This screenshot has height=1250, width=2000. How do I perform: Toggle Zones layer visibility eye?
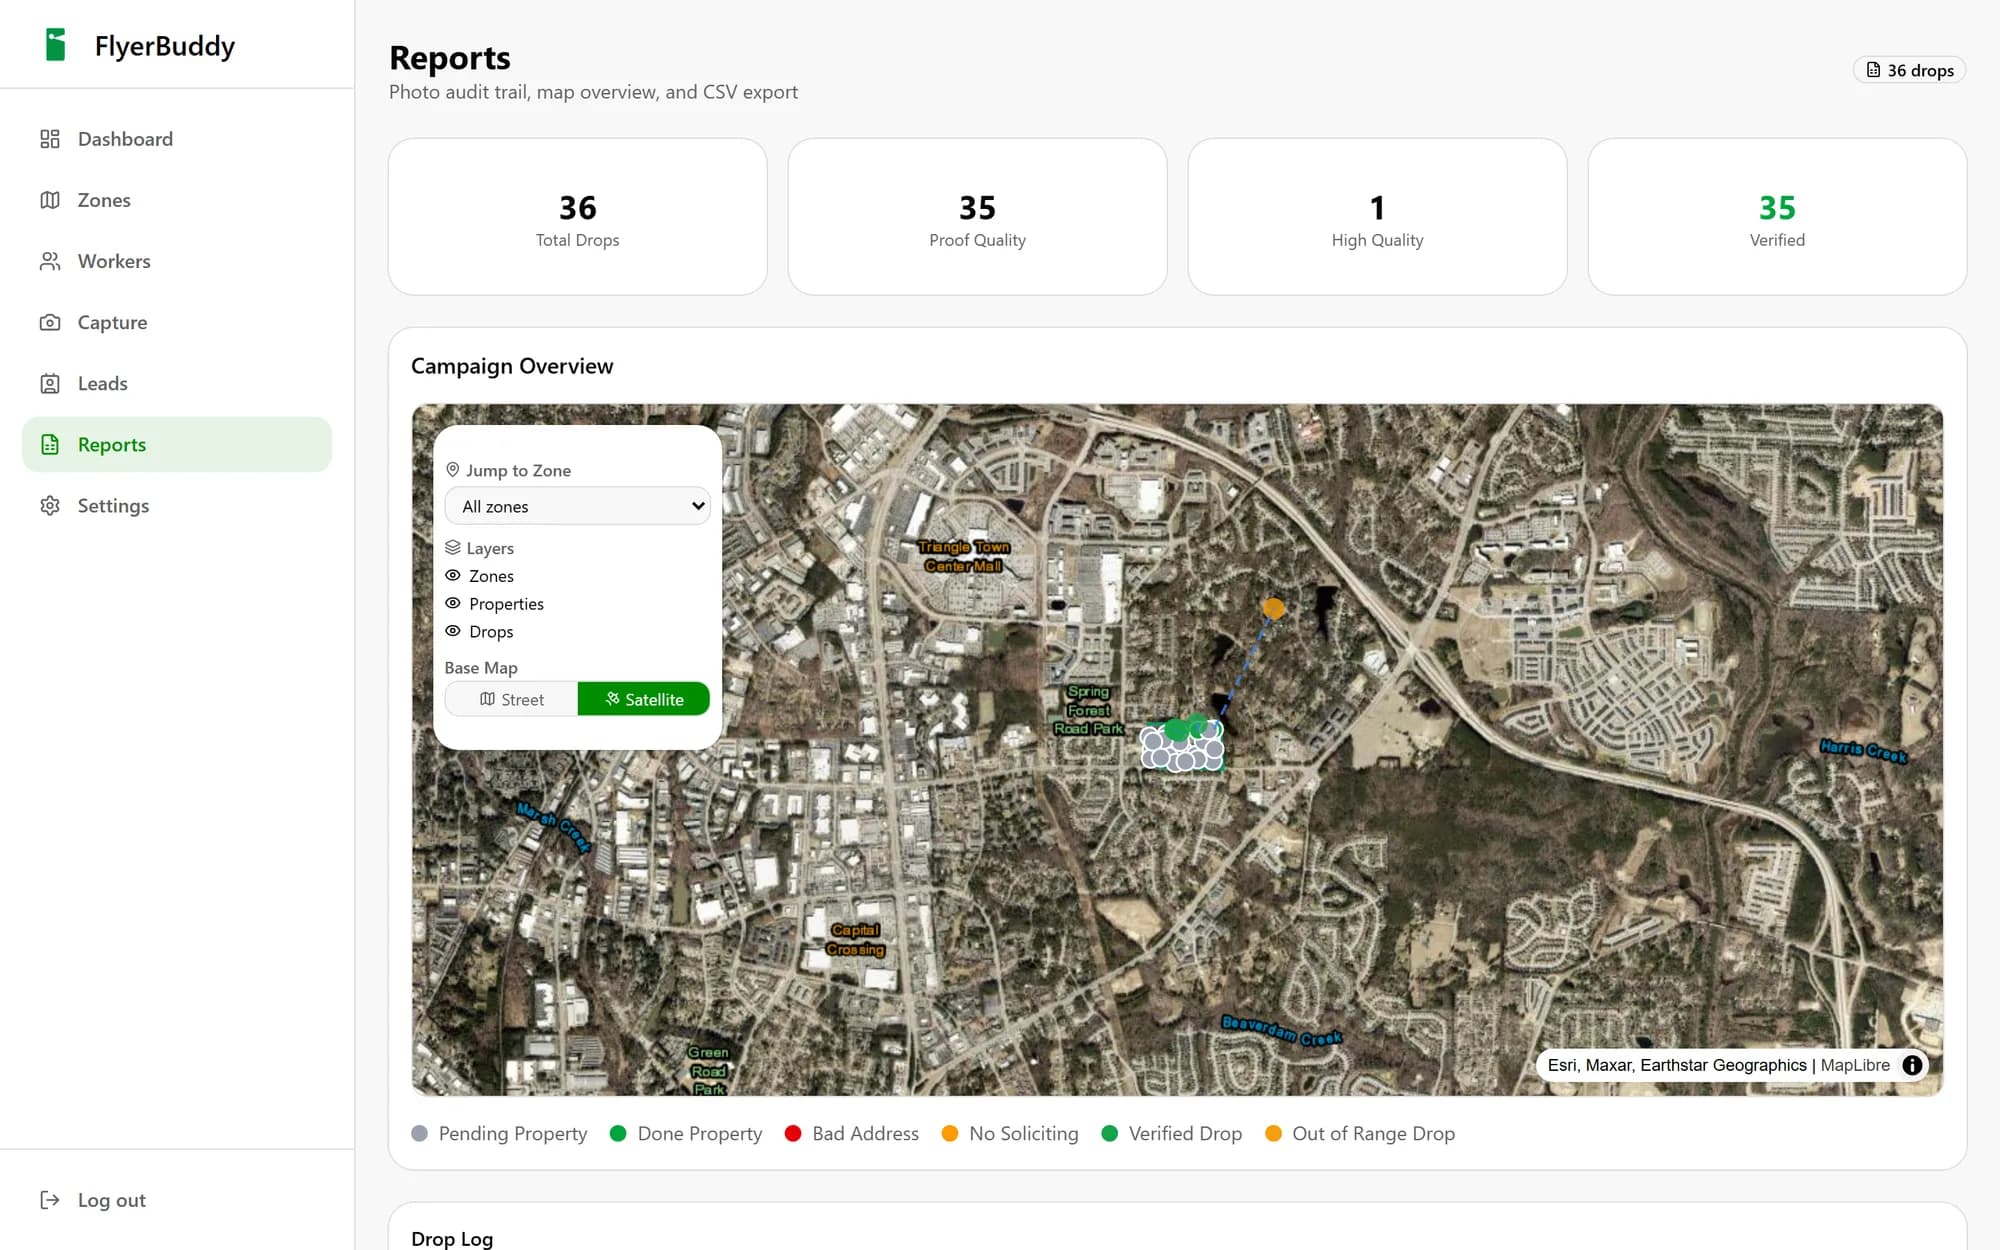coord(452,575)
